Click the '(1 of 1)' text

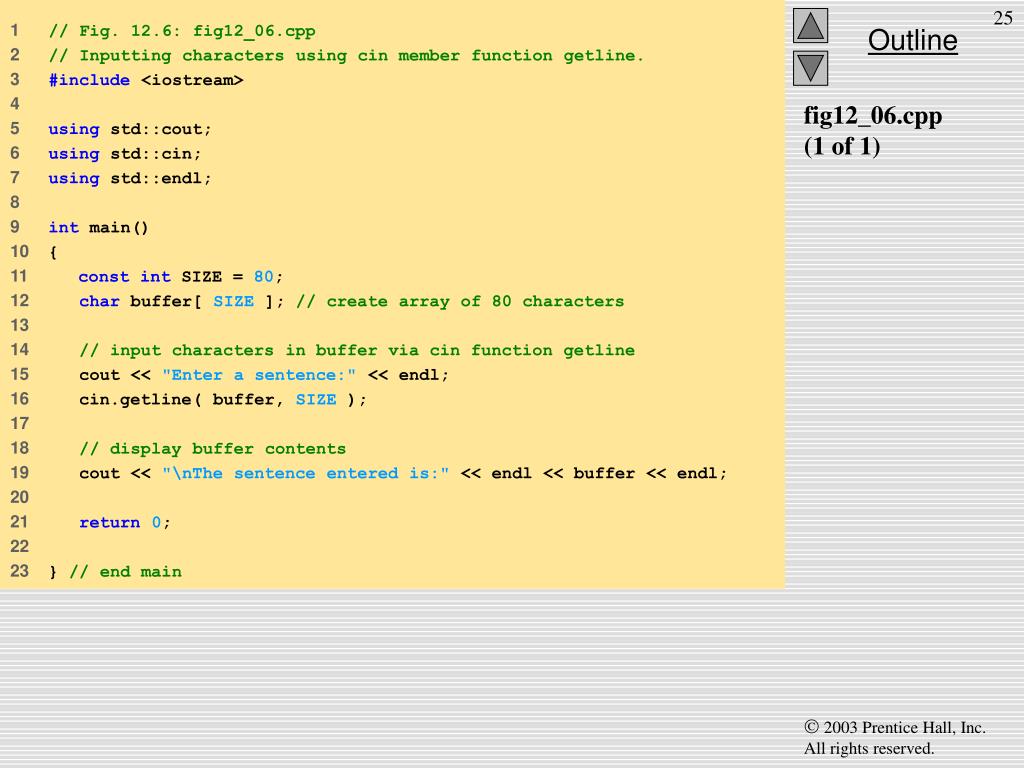pos(842,146)
